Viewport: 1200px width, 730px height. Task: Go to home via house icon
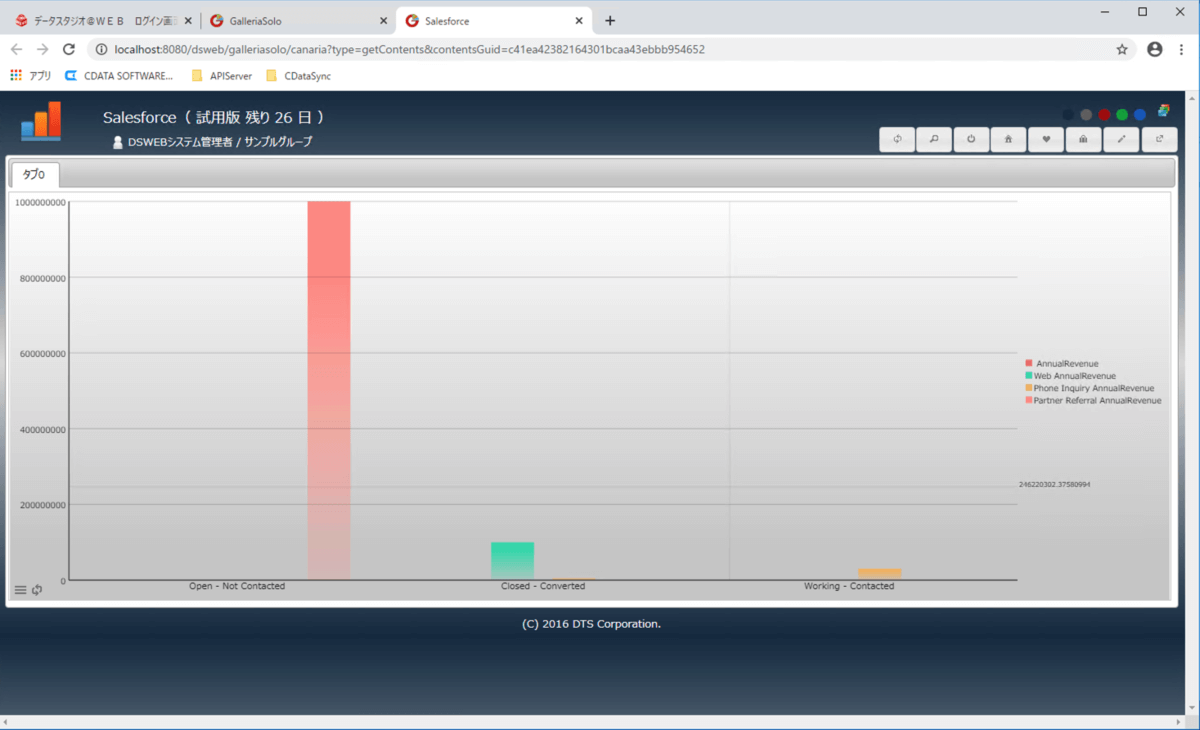[x=1008, y=140]
